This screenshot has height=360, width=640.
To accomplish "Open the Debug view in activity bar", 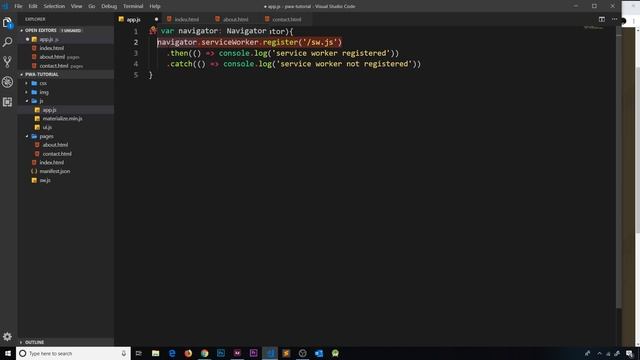I will 7,82.
